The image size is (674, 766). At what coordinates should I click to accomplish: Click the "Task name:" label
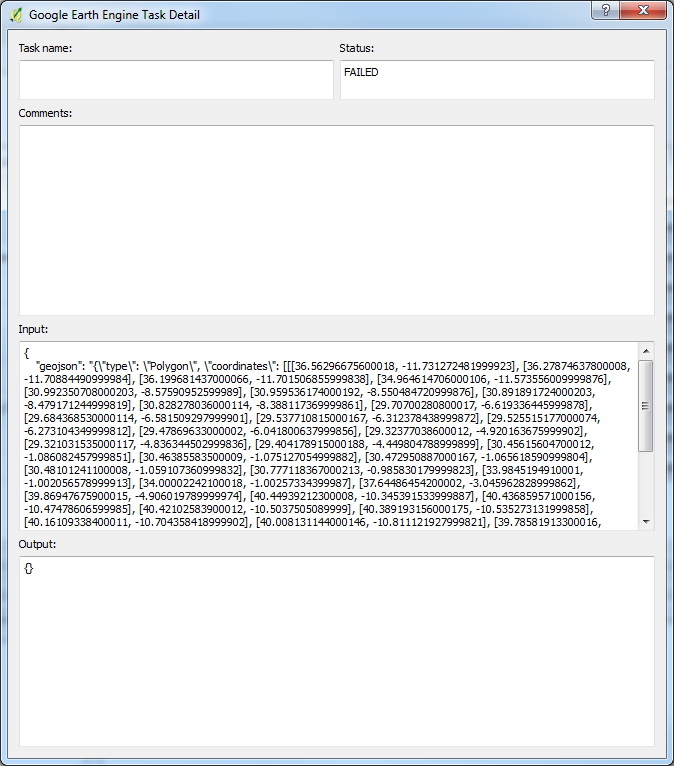pyautogui.click(x=45, y=48)
